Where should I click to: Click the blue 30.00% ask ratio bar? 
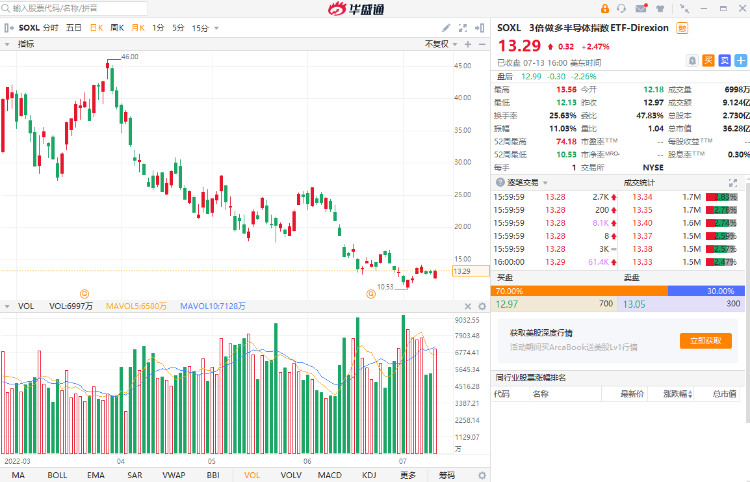706,291
